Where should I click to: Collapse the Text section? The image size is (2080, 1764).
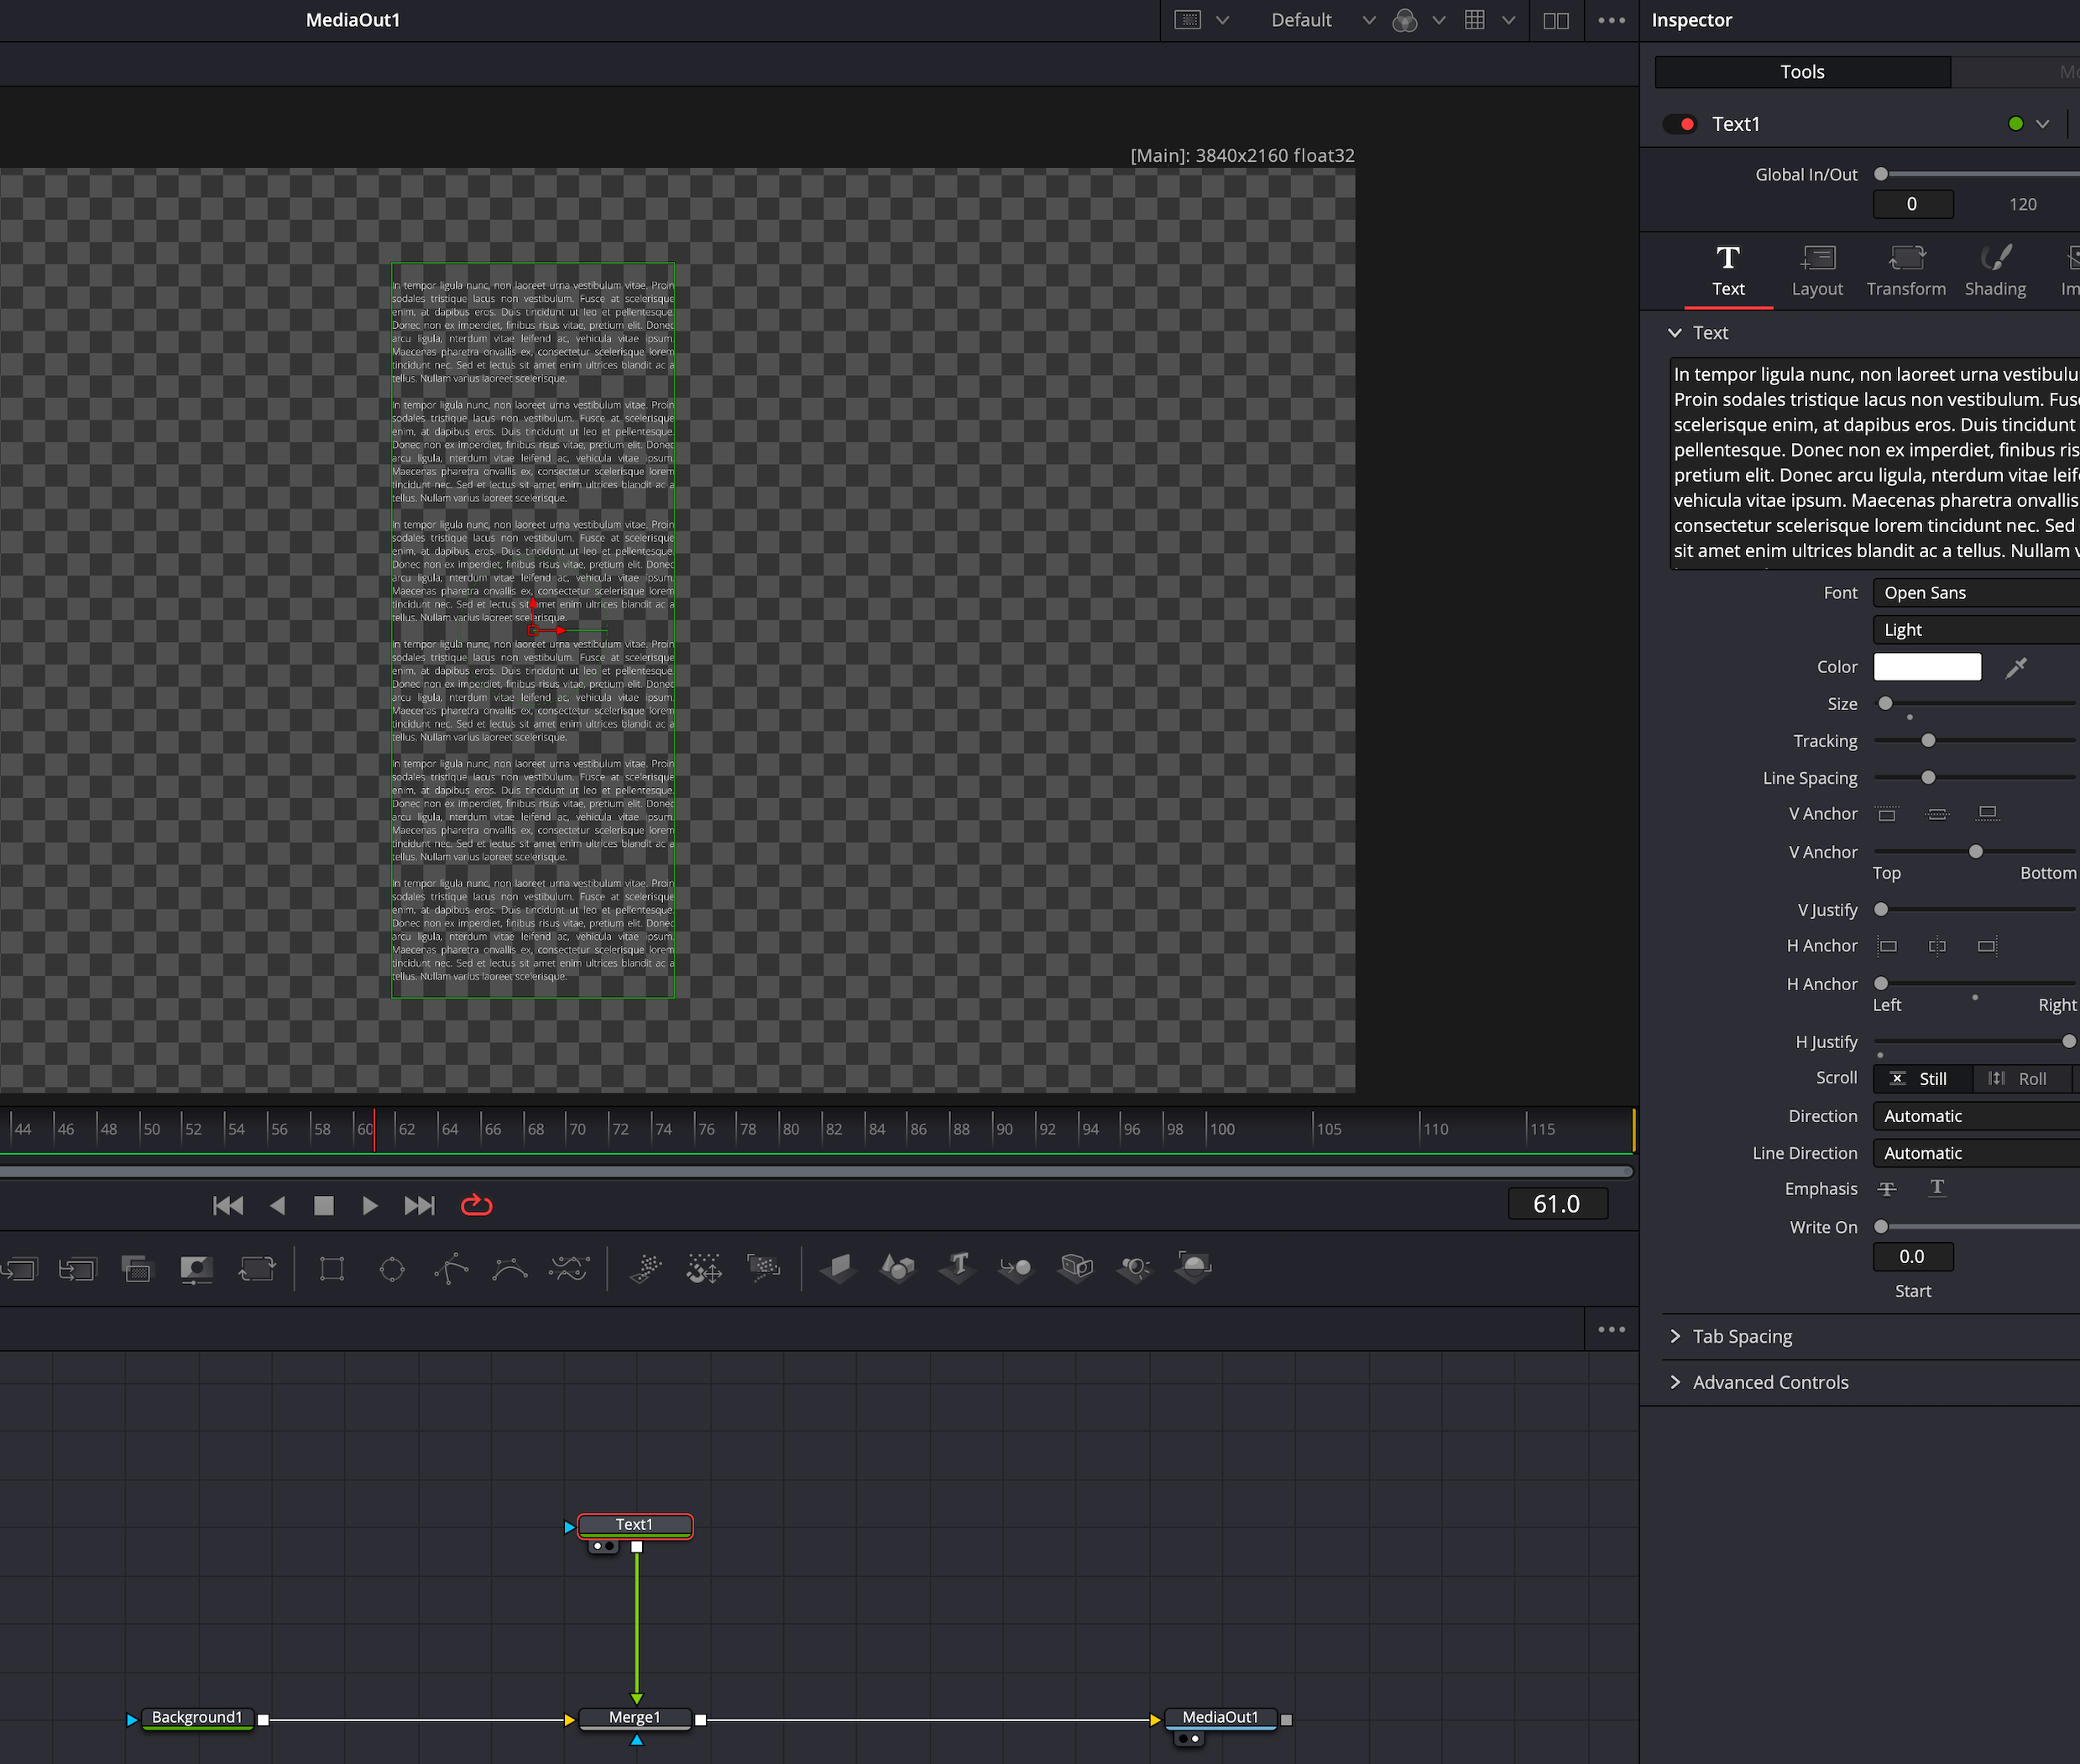point(1675,333)
